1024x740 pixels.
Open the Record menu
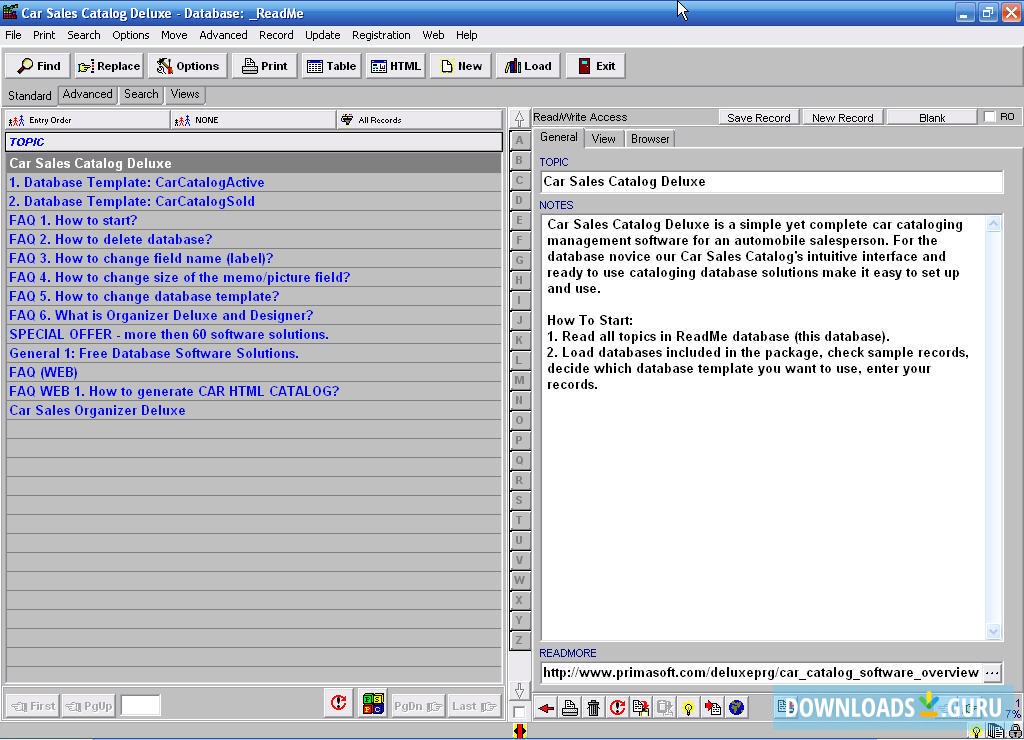click(276, 35)
